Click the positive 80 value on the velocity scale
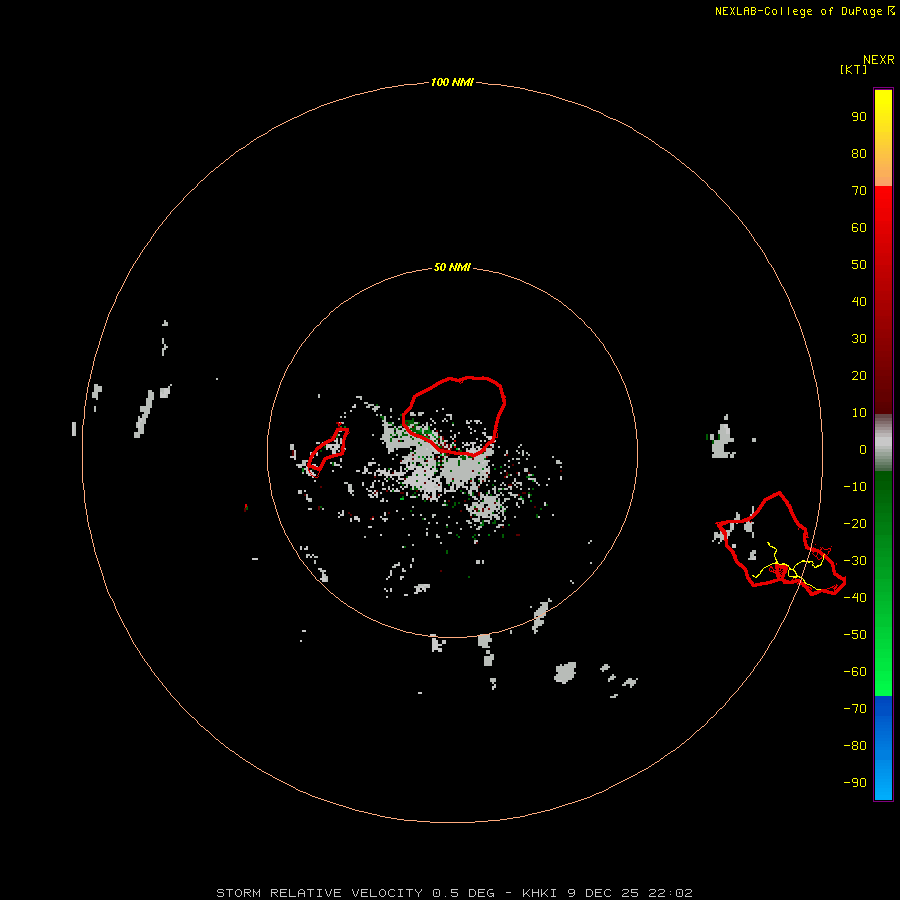The image size is (900, 900). point(859,153)
